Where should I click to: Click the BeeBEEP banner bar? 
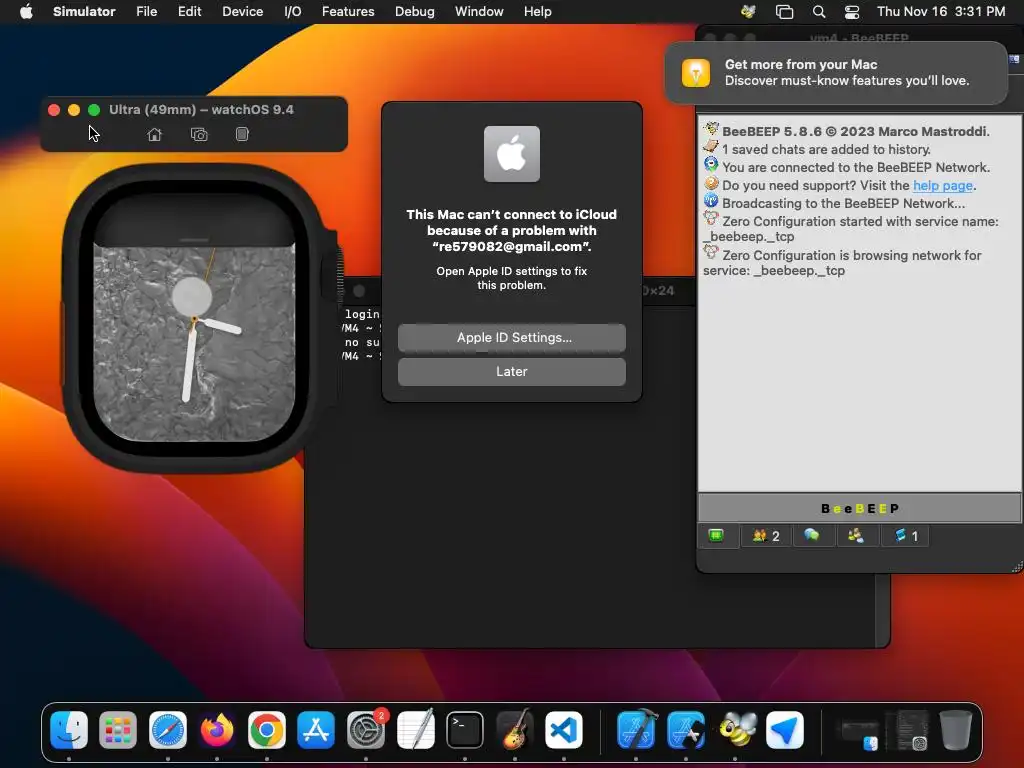click(x=859, y=508)
